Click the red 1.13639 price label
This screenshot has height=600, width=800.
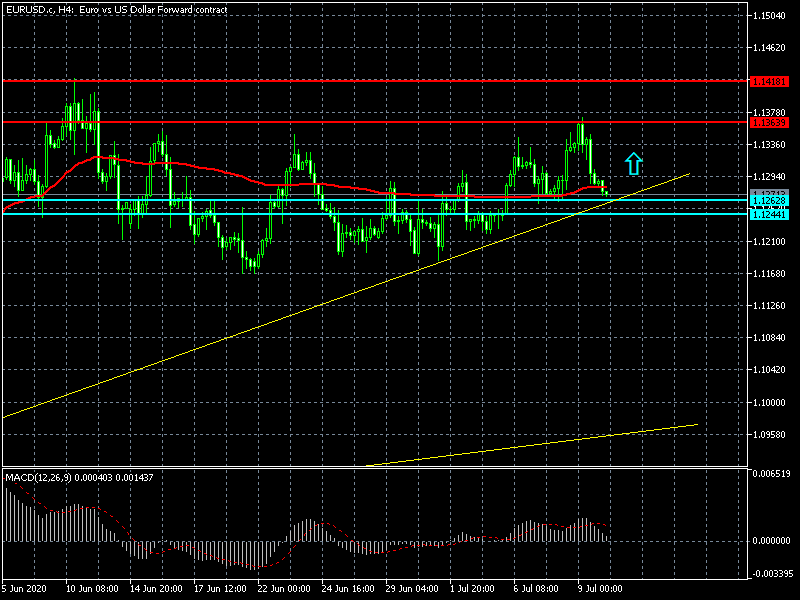point(773,122)
